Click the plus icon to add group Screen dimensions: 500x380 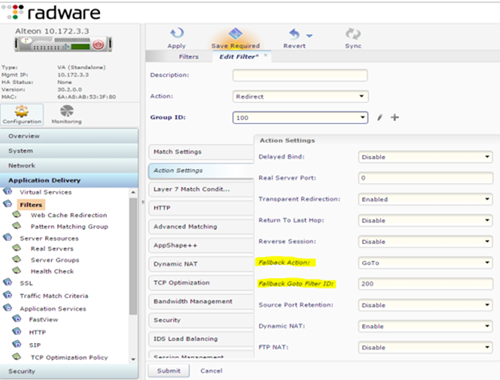click(x=395, y=117)
